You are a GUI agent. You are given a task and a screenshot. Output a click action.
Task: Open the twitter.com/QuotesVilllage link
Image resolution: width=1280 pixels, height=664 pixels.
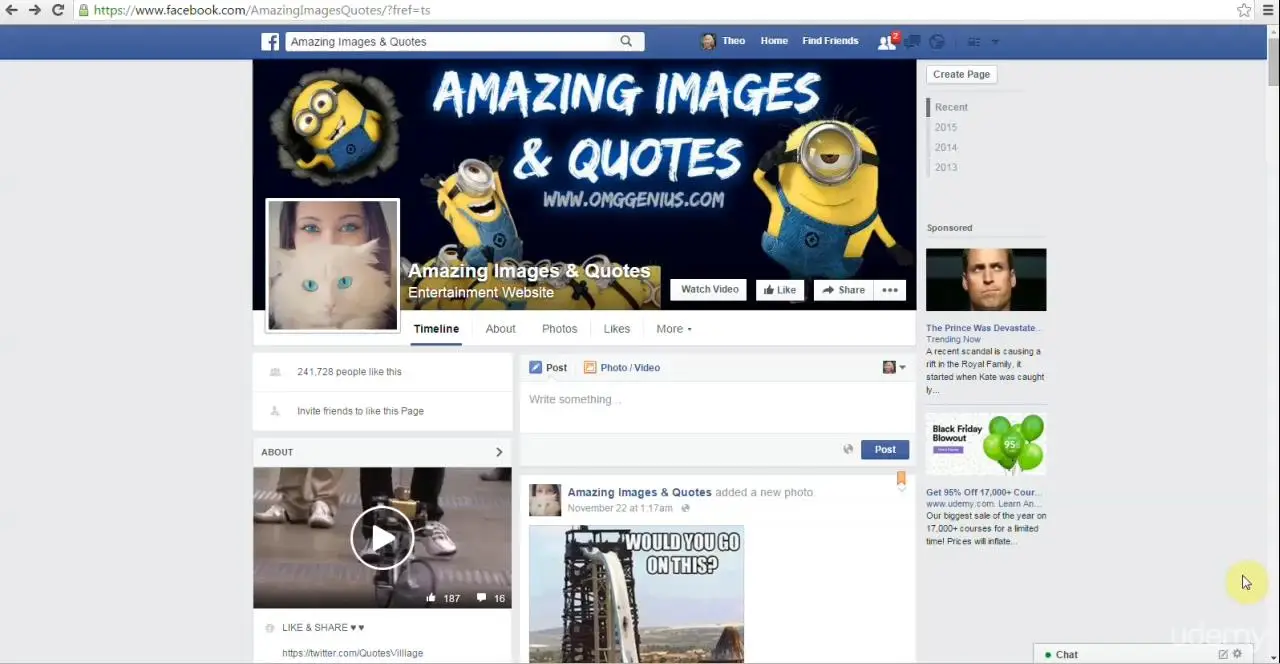coord(352,653)
